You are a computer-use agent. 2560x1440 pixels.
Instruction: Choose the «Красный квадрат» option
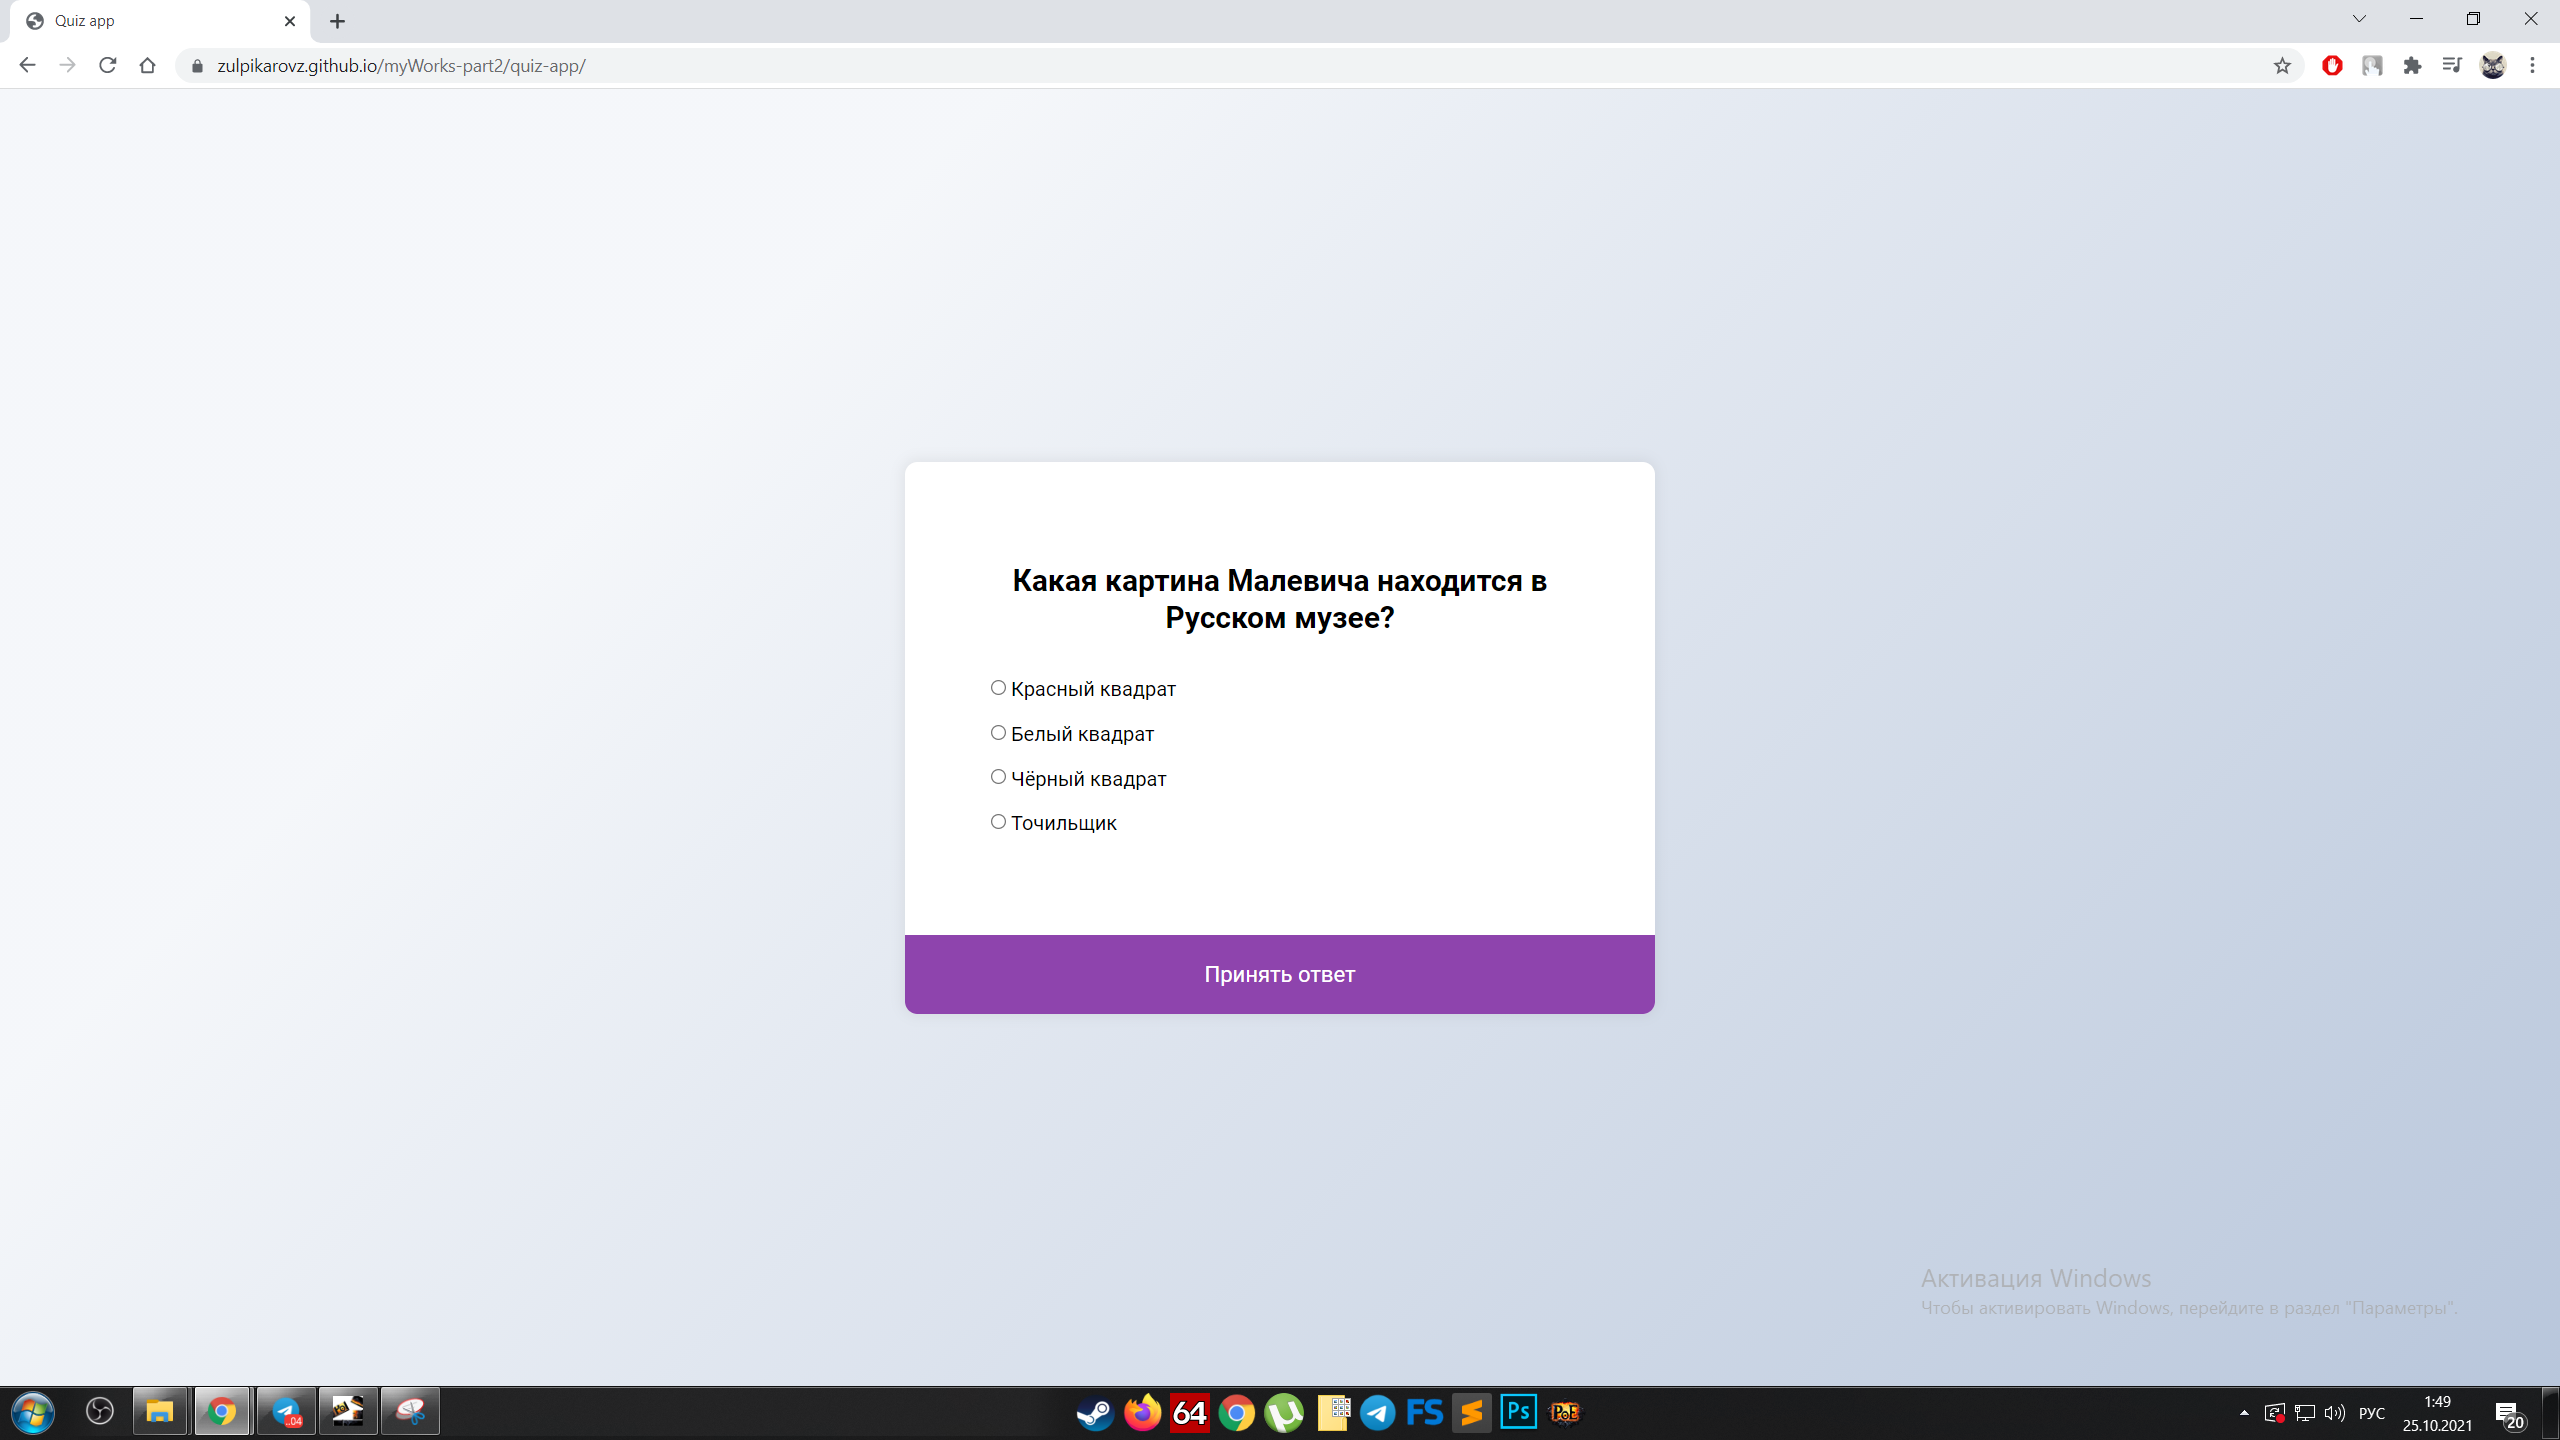(997, 687)
